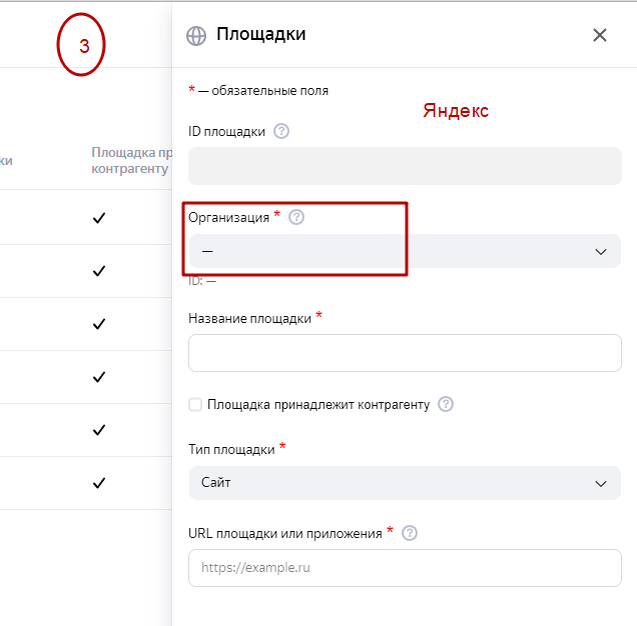
Task: Click the URL площадки input field
Action: 404,567
